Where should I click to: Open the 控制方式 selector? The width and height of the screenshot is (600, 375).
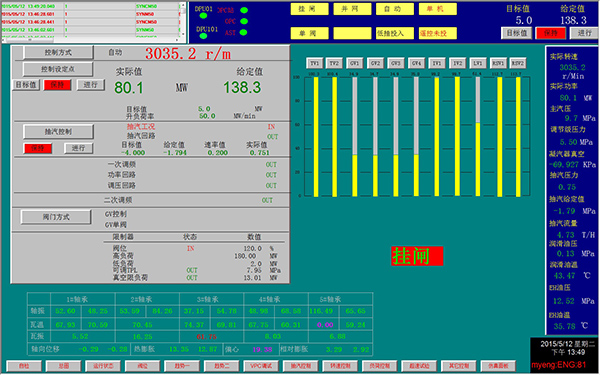pyautogui.click(x=58, y=52)
